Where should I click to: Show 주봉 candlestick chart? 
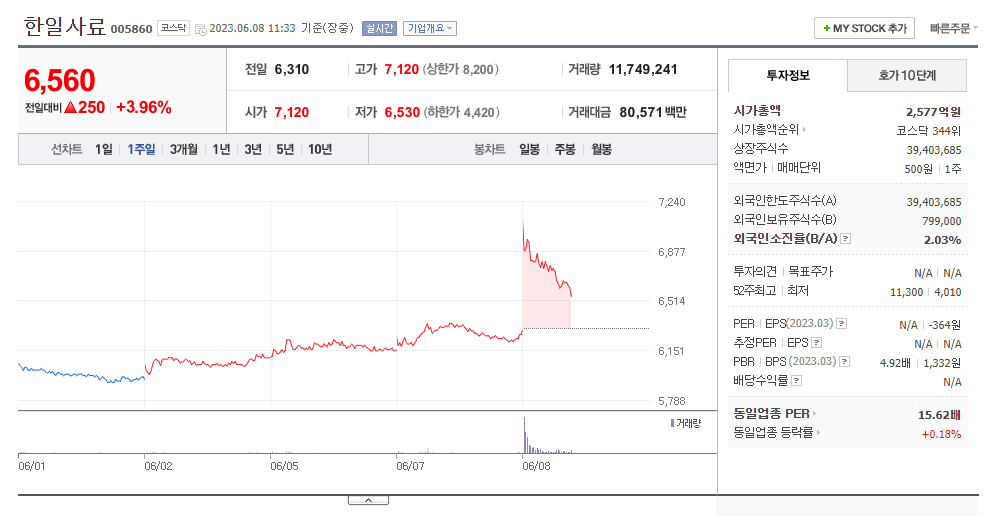pos(565,149)
